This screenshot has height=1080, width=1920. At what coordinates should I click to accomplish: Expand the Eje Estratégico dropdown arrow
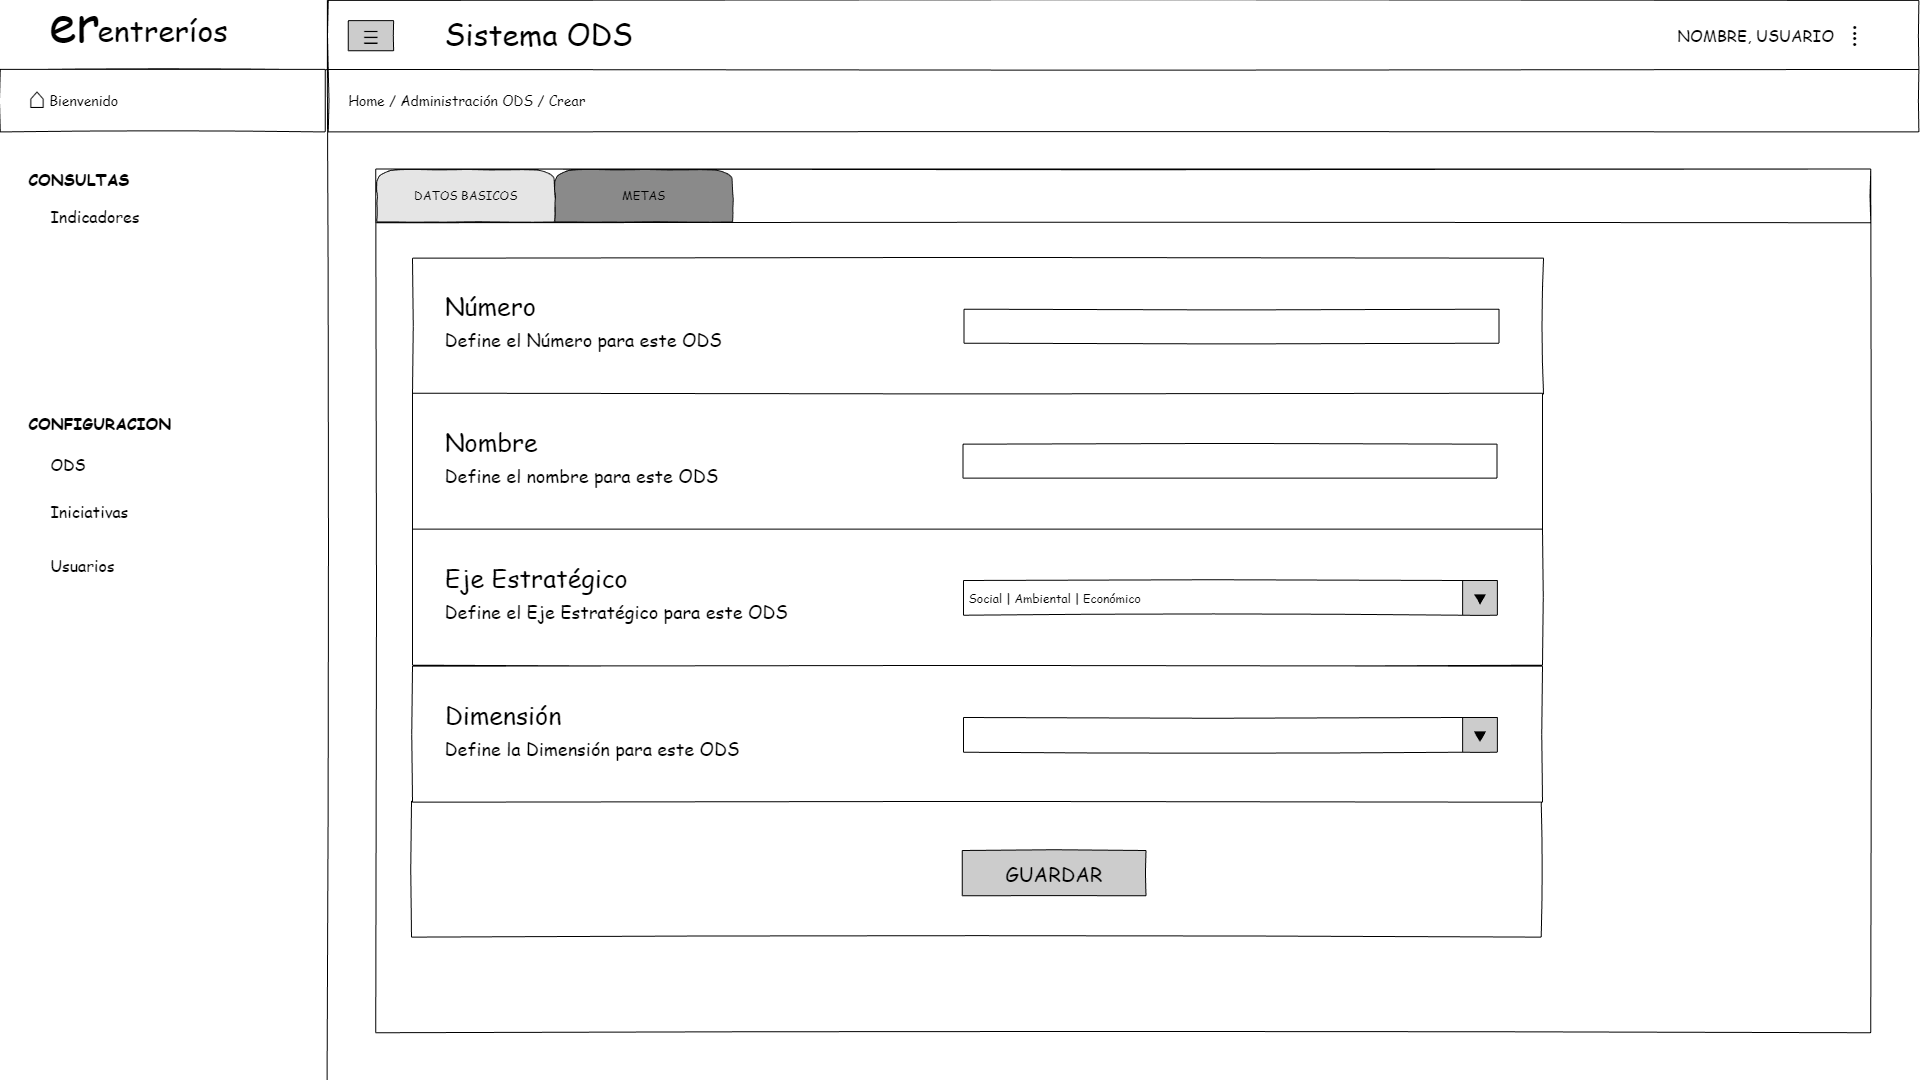coord(1479,599)
